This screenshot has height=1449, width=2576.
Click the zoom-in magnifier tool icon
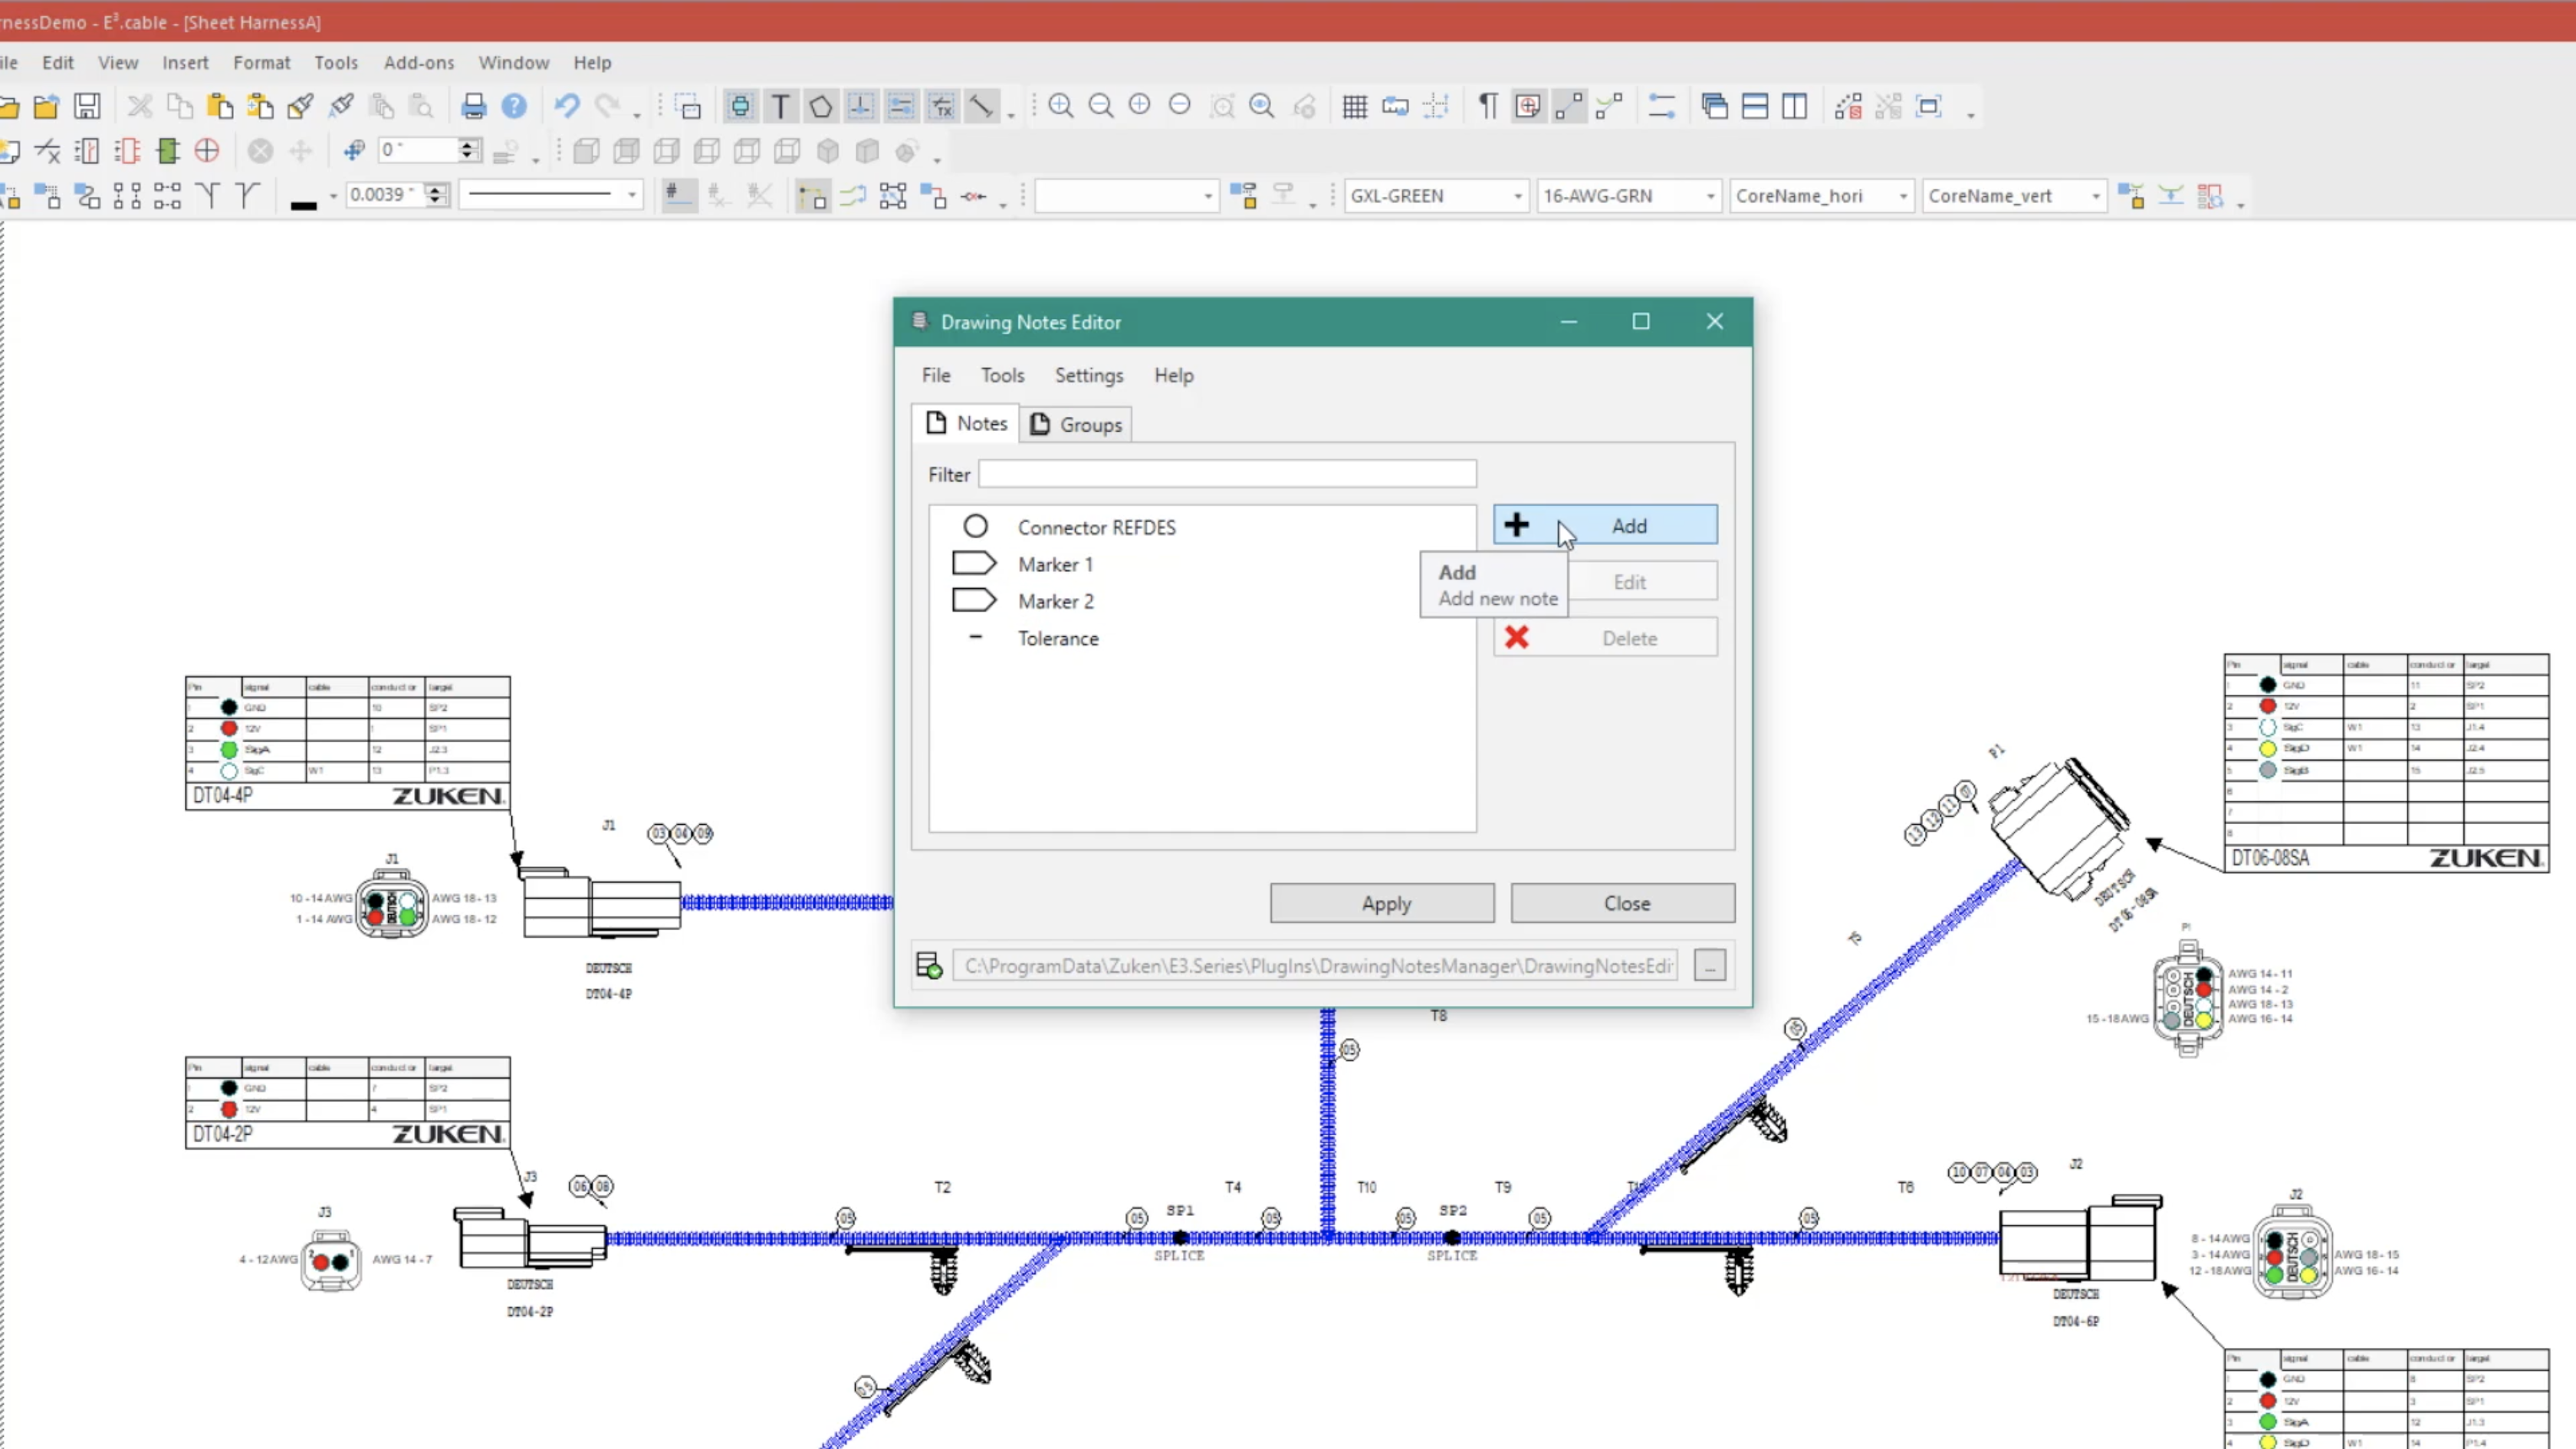click(1062, 108)
